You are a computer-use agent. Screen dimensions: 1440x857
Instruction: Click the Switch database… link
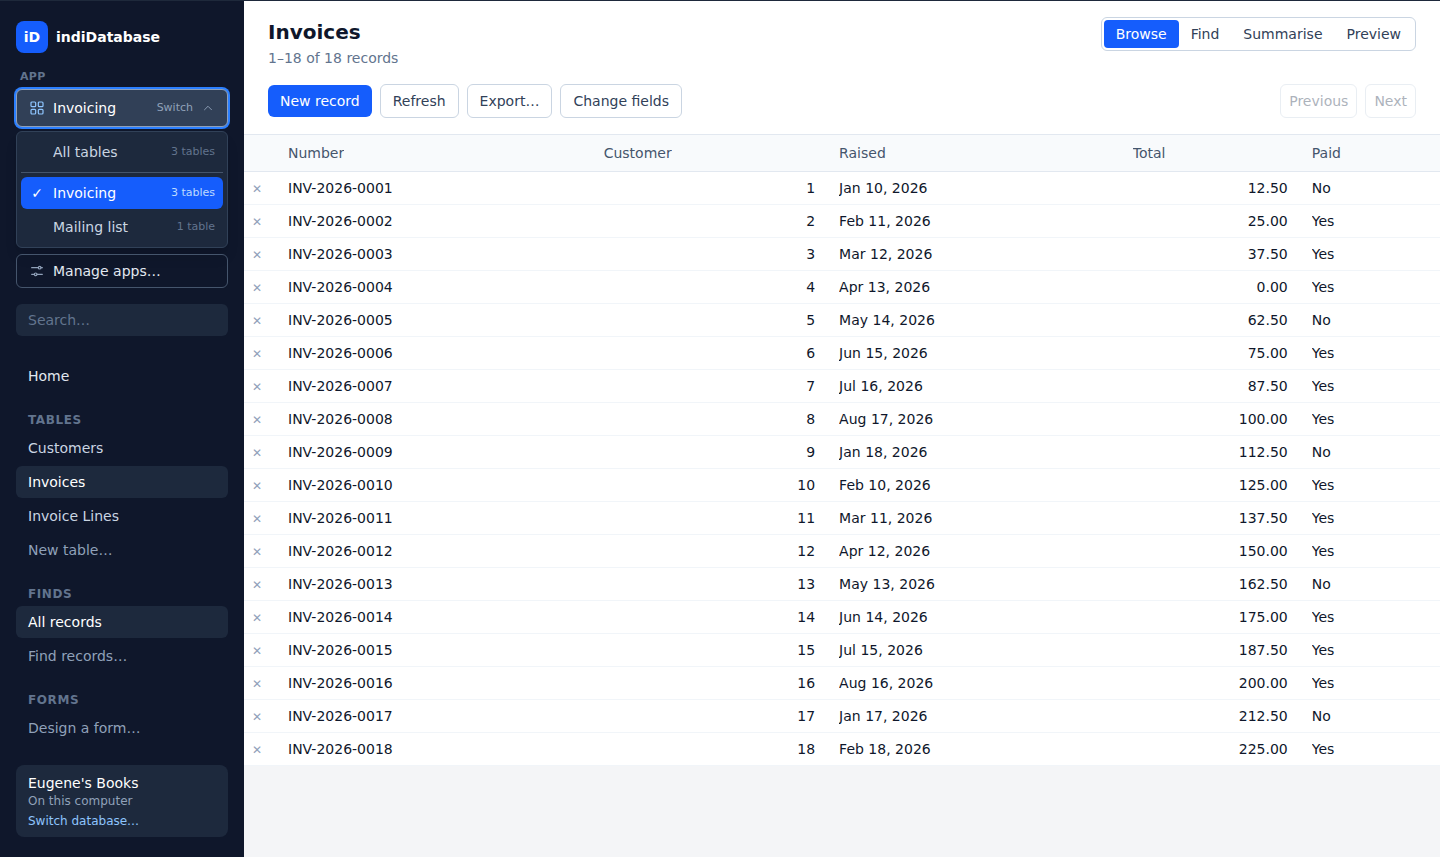pos(83,821)
